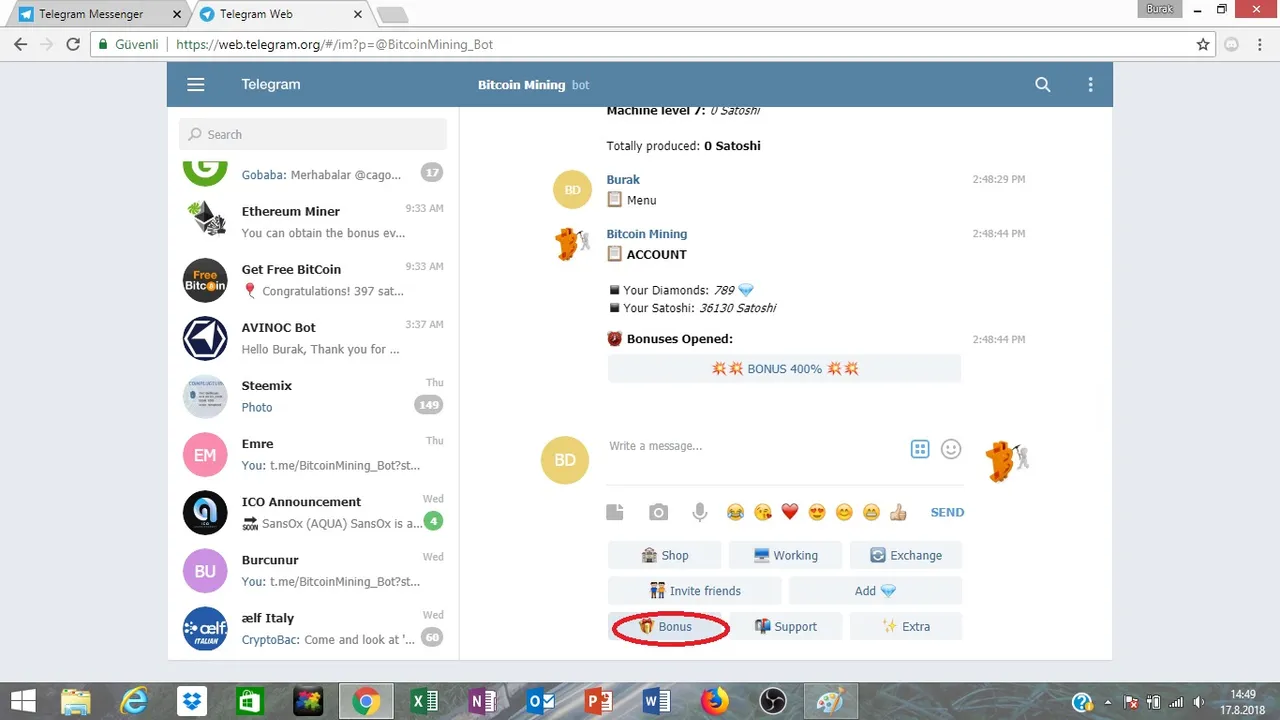
Task: Open Outlook from the taskbar
Action: click(x=541, y=702)
